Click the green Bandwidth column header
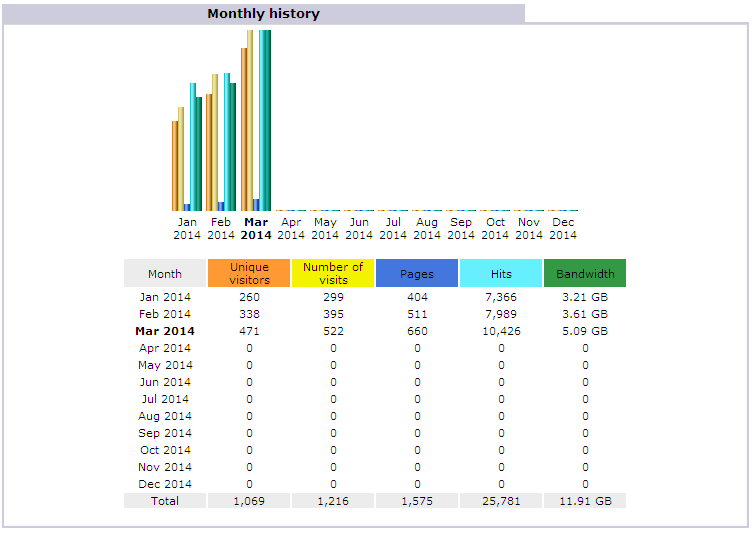The height and width of the screenshot is (534, 753). pyautogui.click(x=585, y=273)
